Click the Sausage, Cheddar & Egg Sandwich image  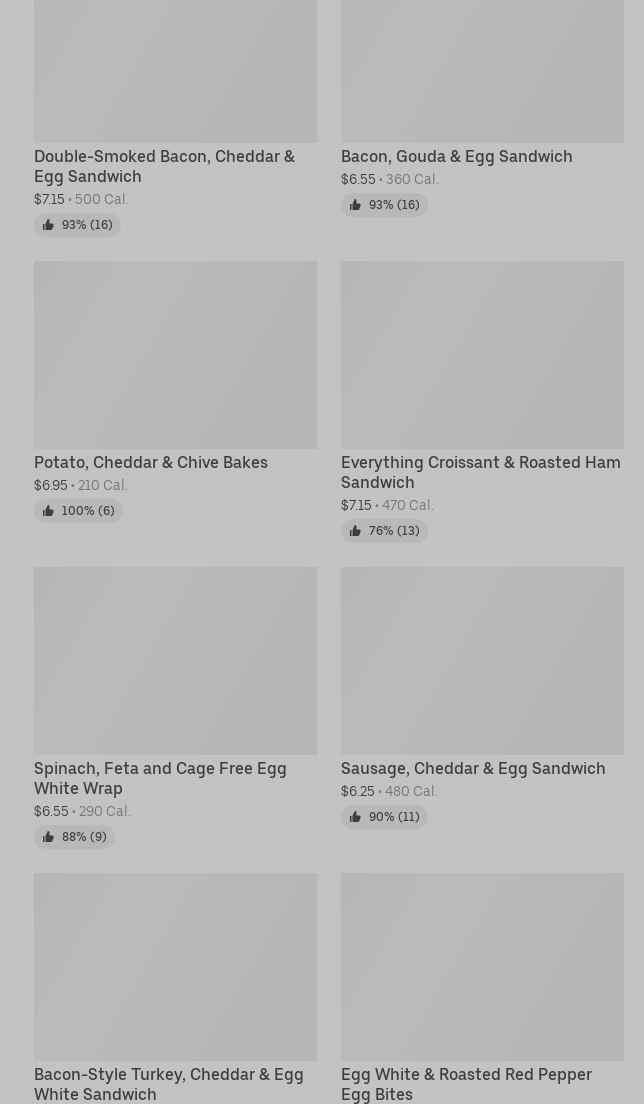click(482, 661)
